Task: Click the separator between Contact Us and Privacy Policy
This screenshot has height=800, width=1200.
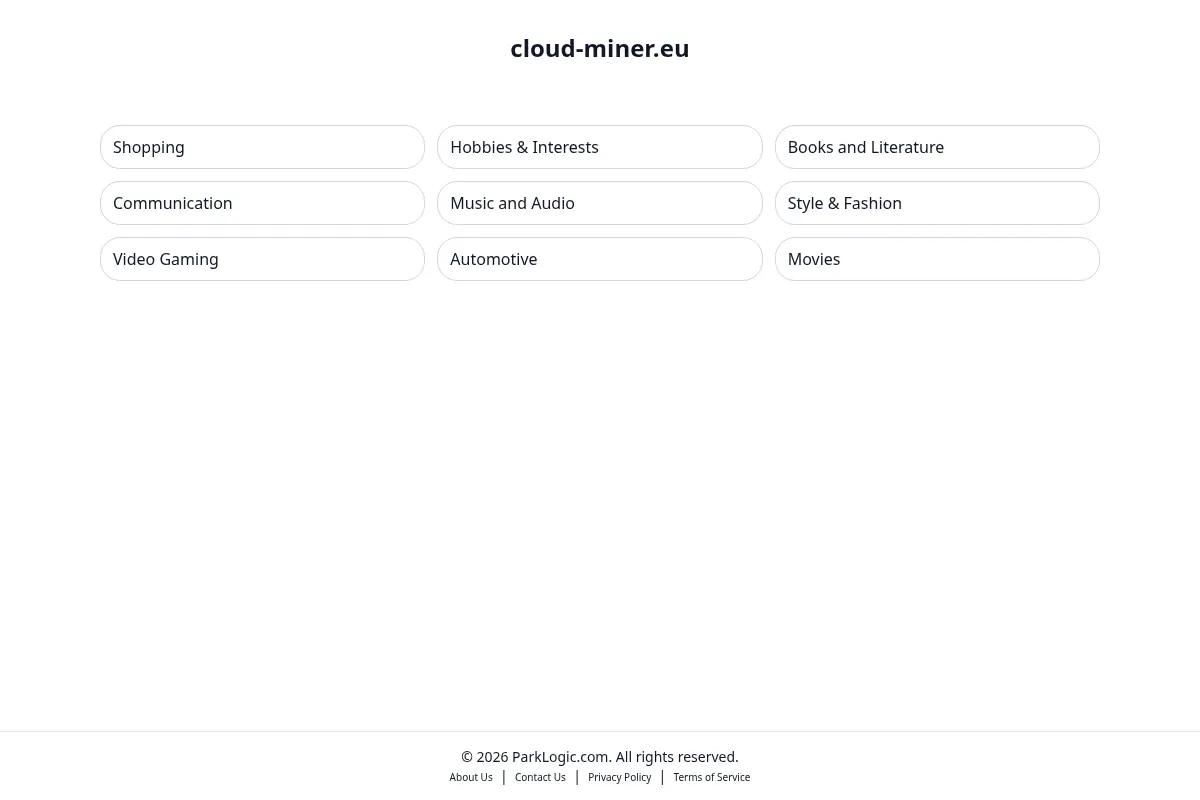Action: click(577, 777)
